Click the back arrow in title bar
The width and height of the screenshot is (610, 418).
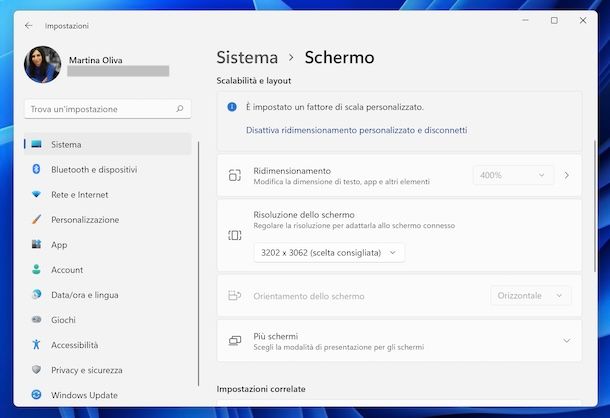(28, 25)
